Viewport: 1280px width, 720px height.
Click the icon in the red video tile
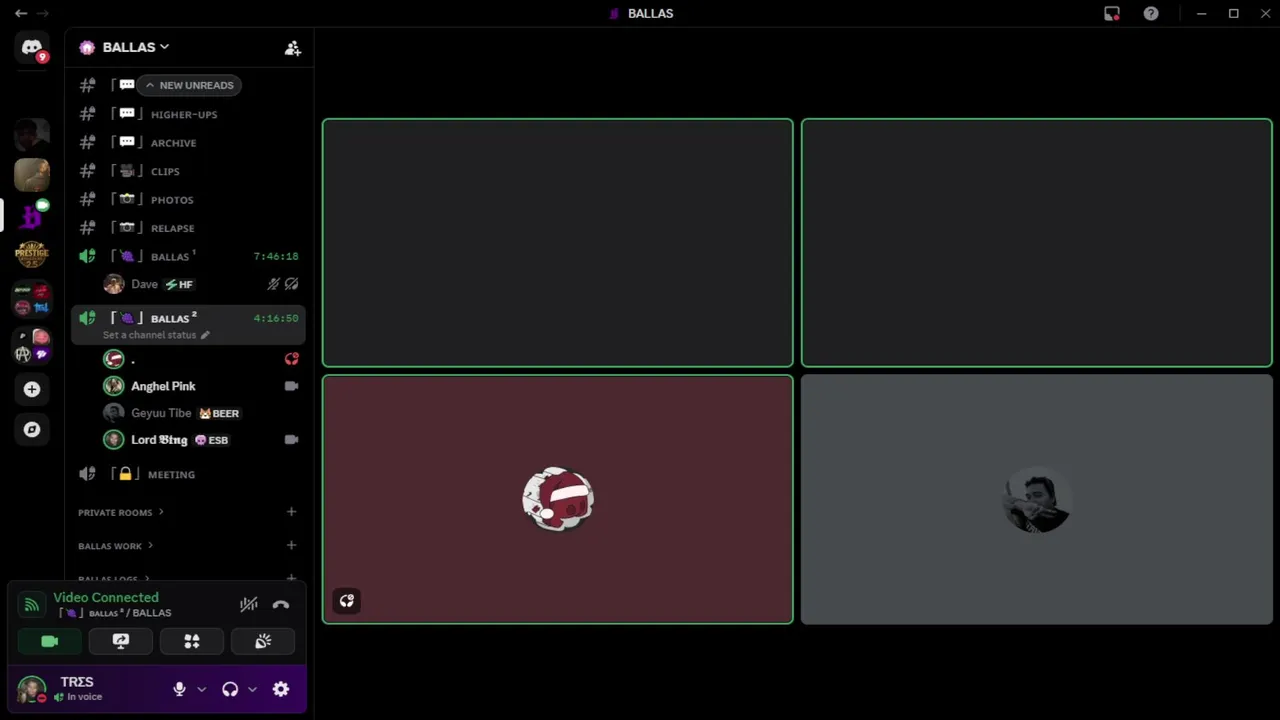click(x=347, y=601)
